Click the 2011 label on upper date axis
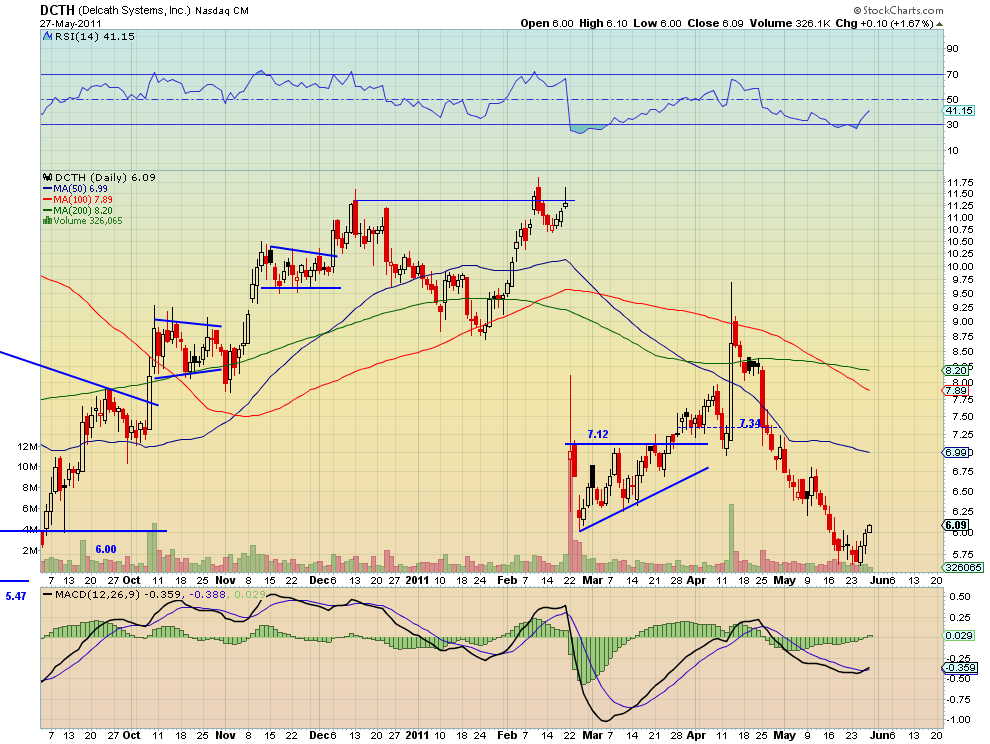 pos(417,580)
